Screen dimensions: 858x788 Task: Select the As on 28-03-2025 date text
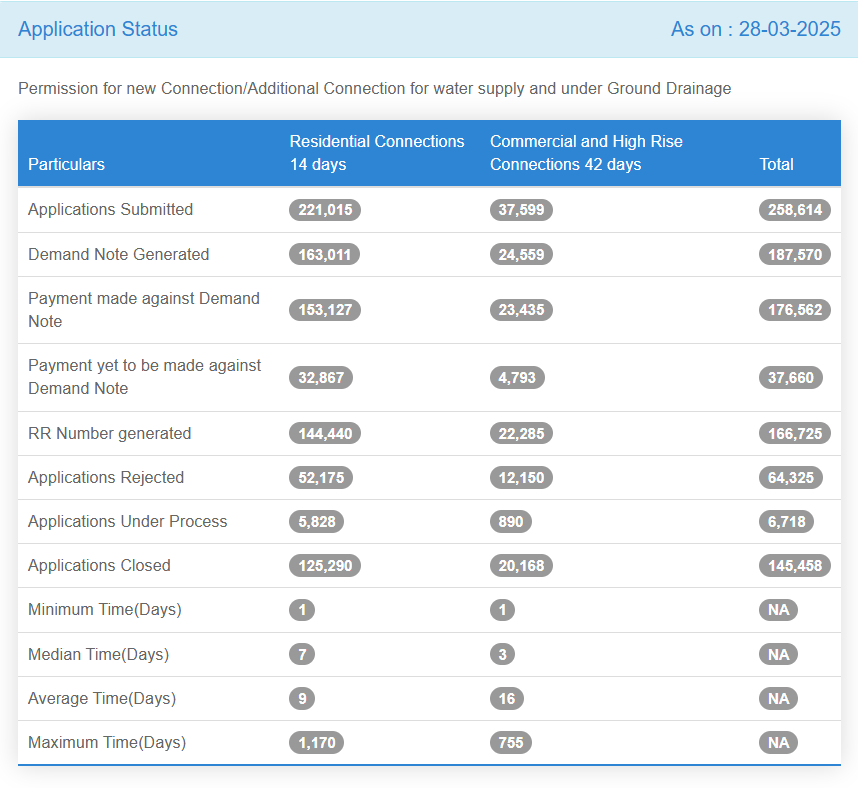coord(755,29)
